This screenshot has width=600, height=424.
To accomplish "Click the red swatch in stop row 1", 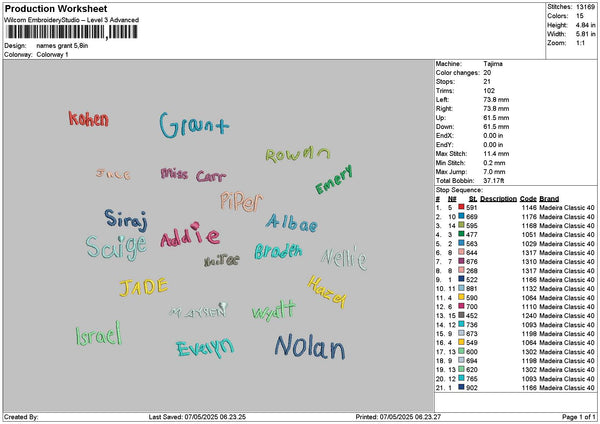I will tap(461, 207).
